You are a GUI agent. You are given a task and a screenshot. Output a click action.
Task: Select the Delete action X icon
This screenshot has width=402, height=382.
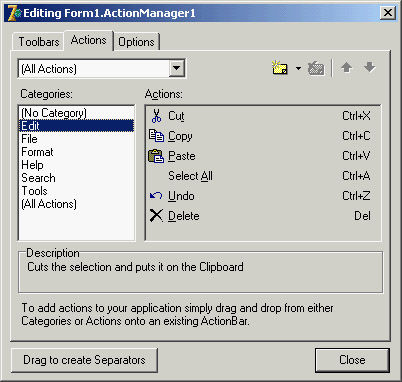click(x=156, y=216)
